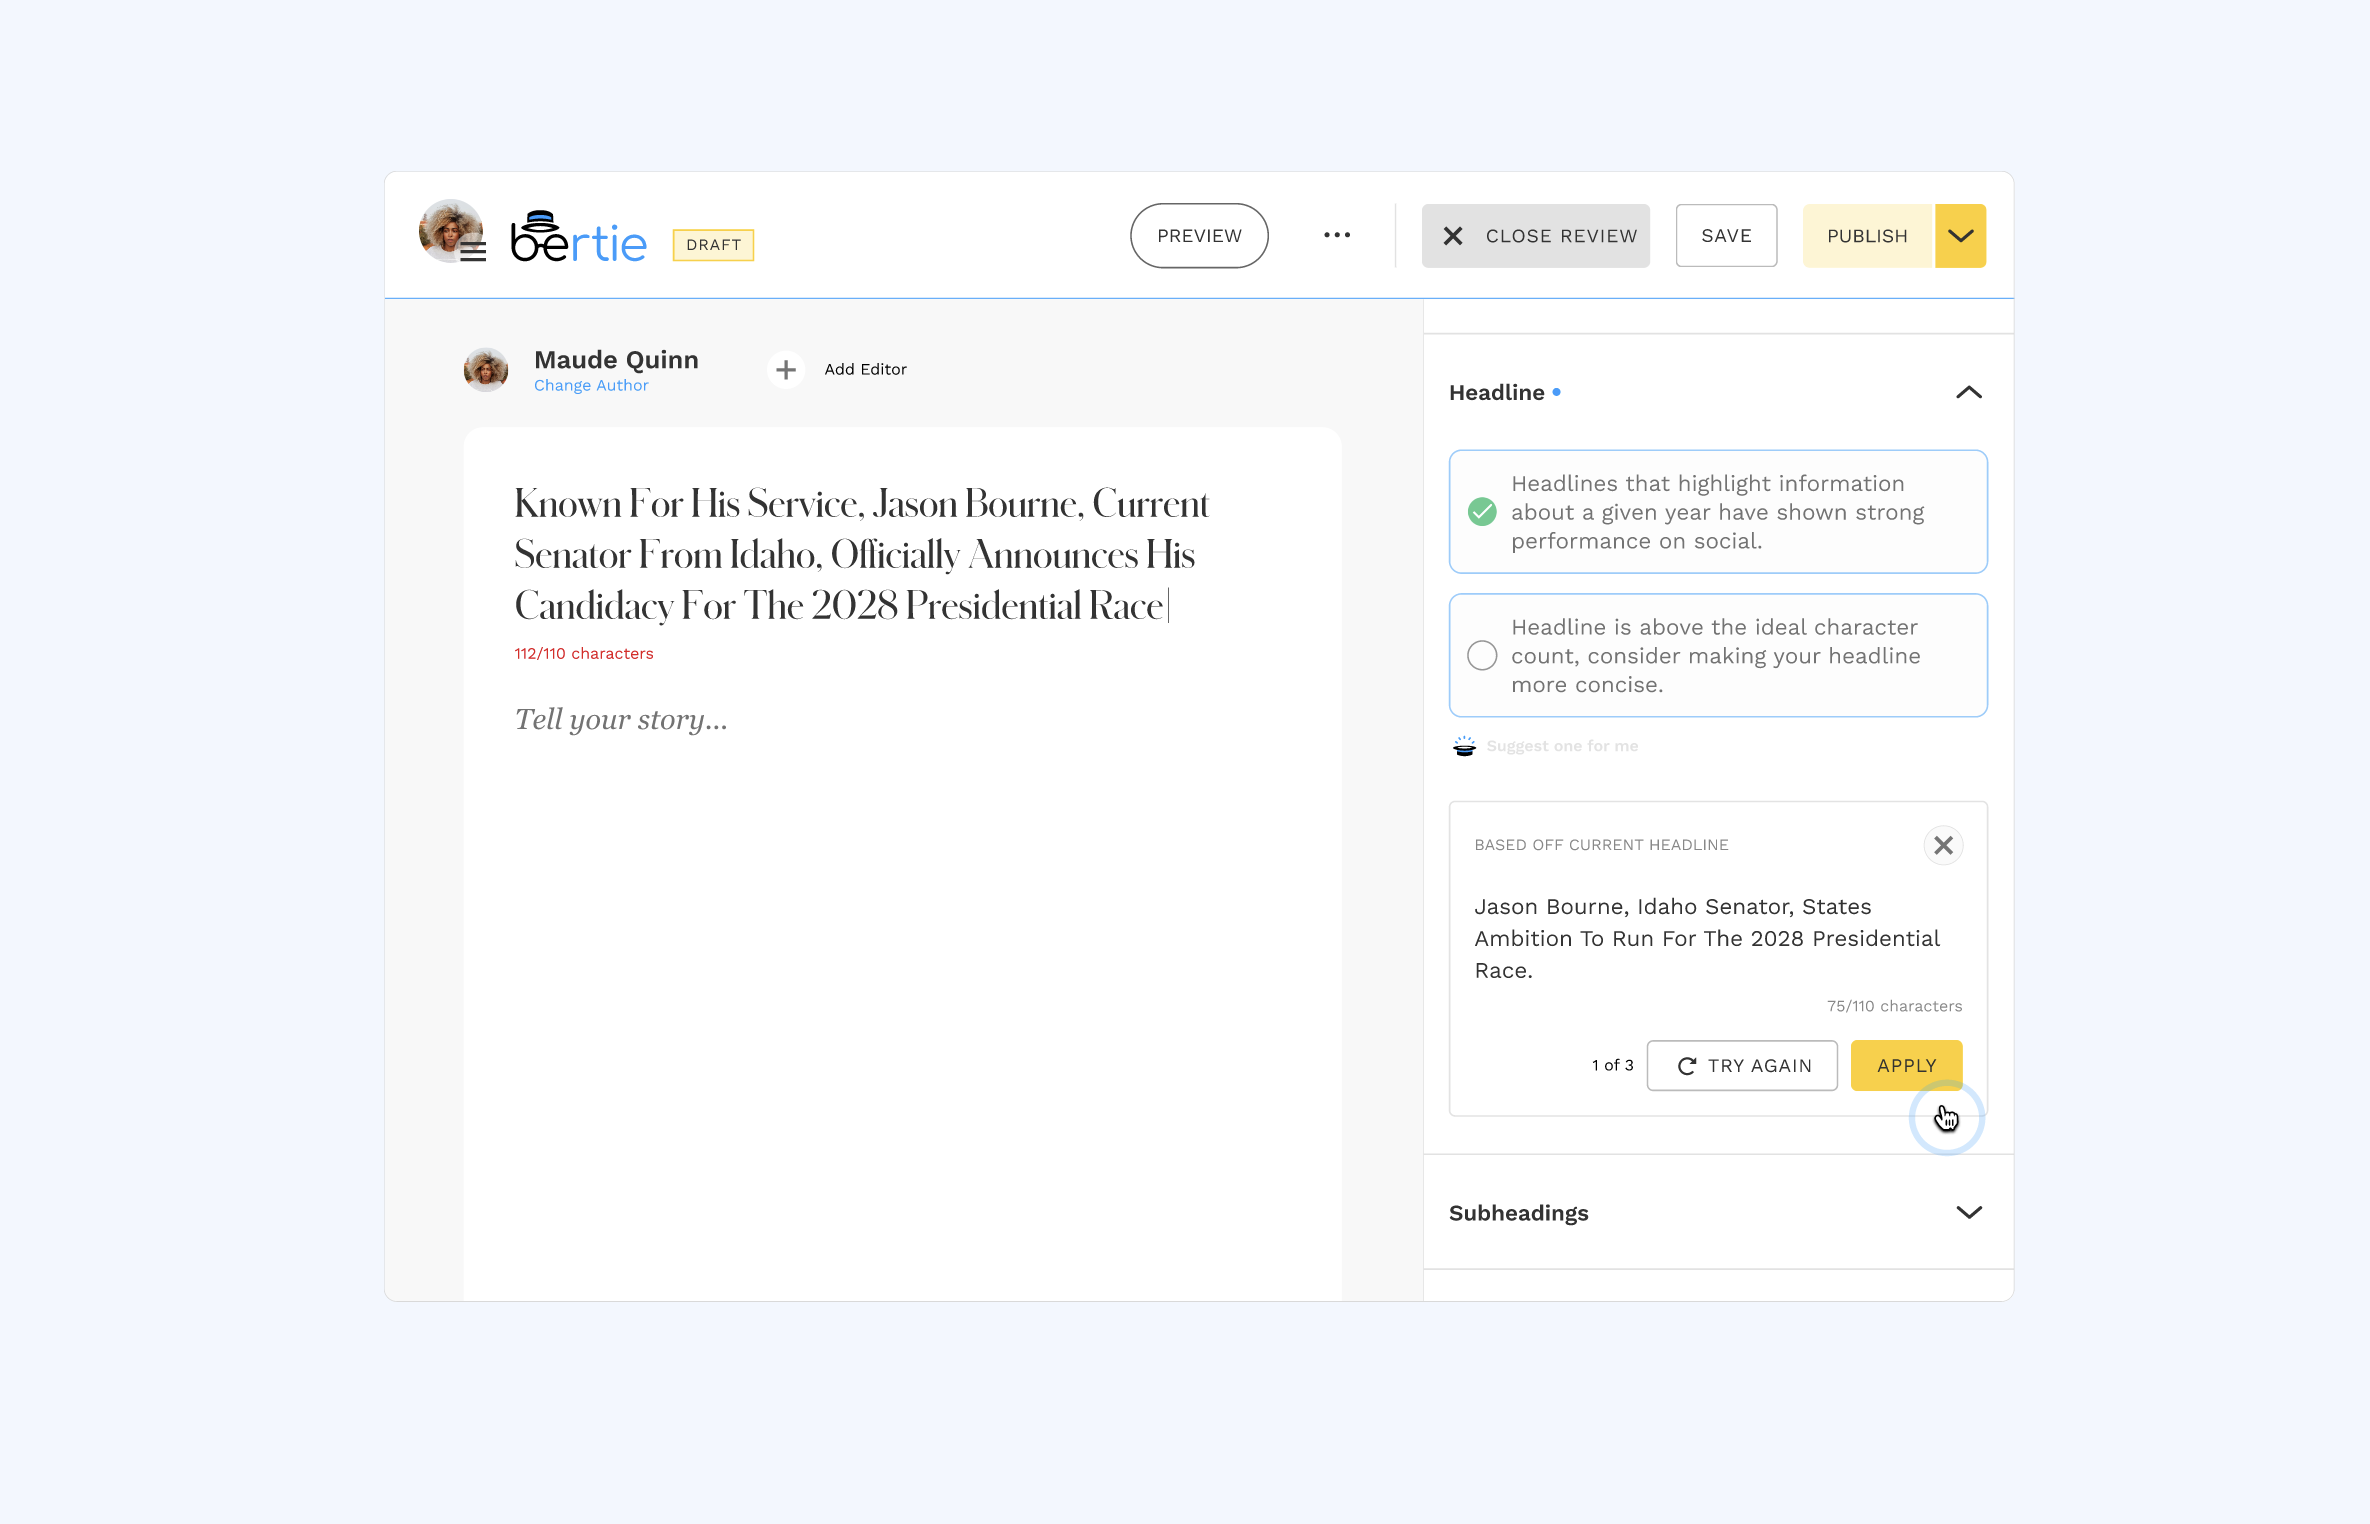This screenshot has height=1524, width=2370.
Task: Open the Publish dropdown arrow
Action: click(x=1960, y=236)
